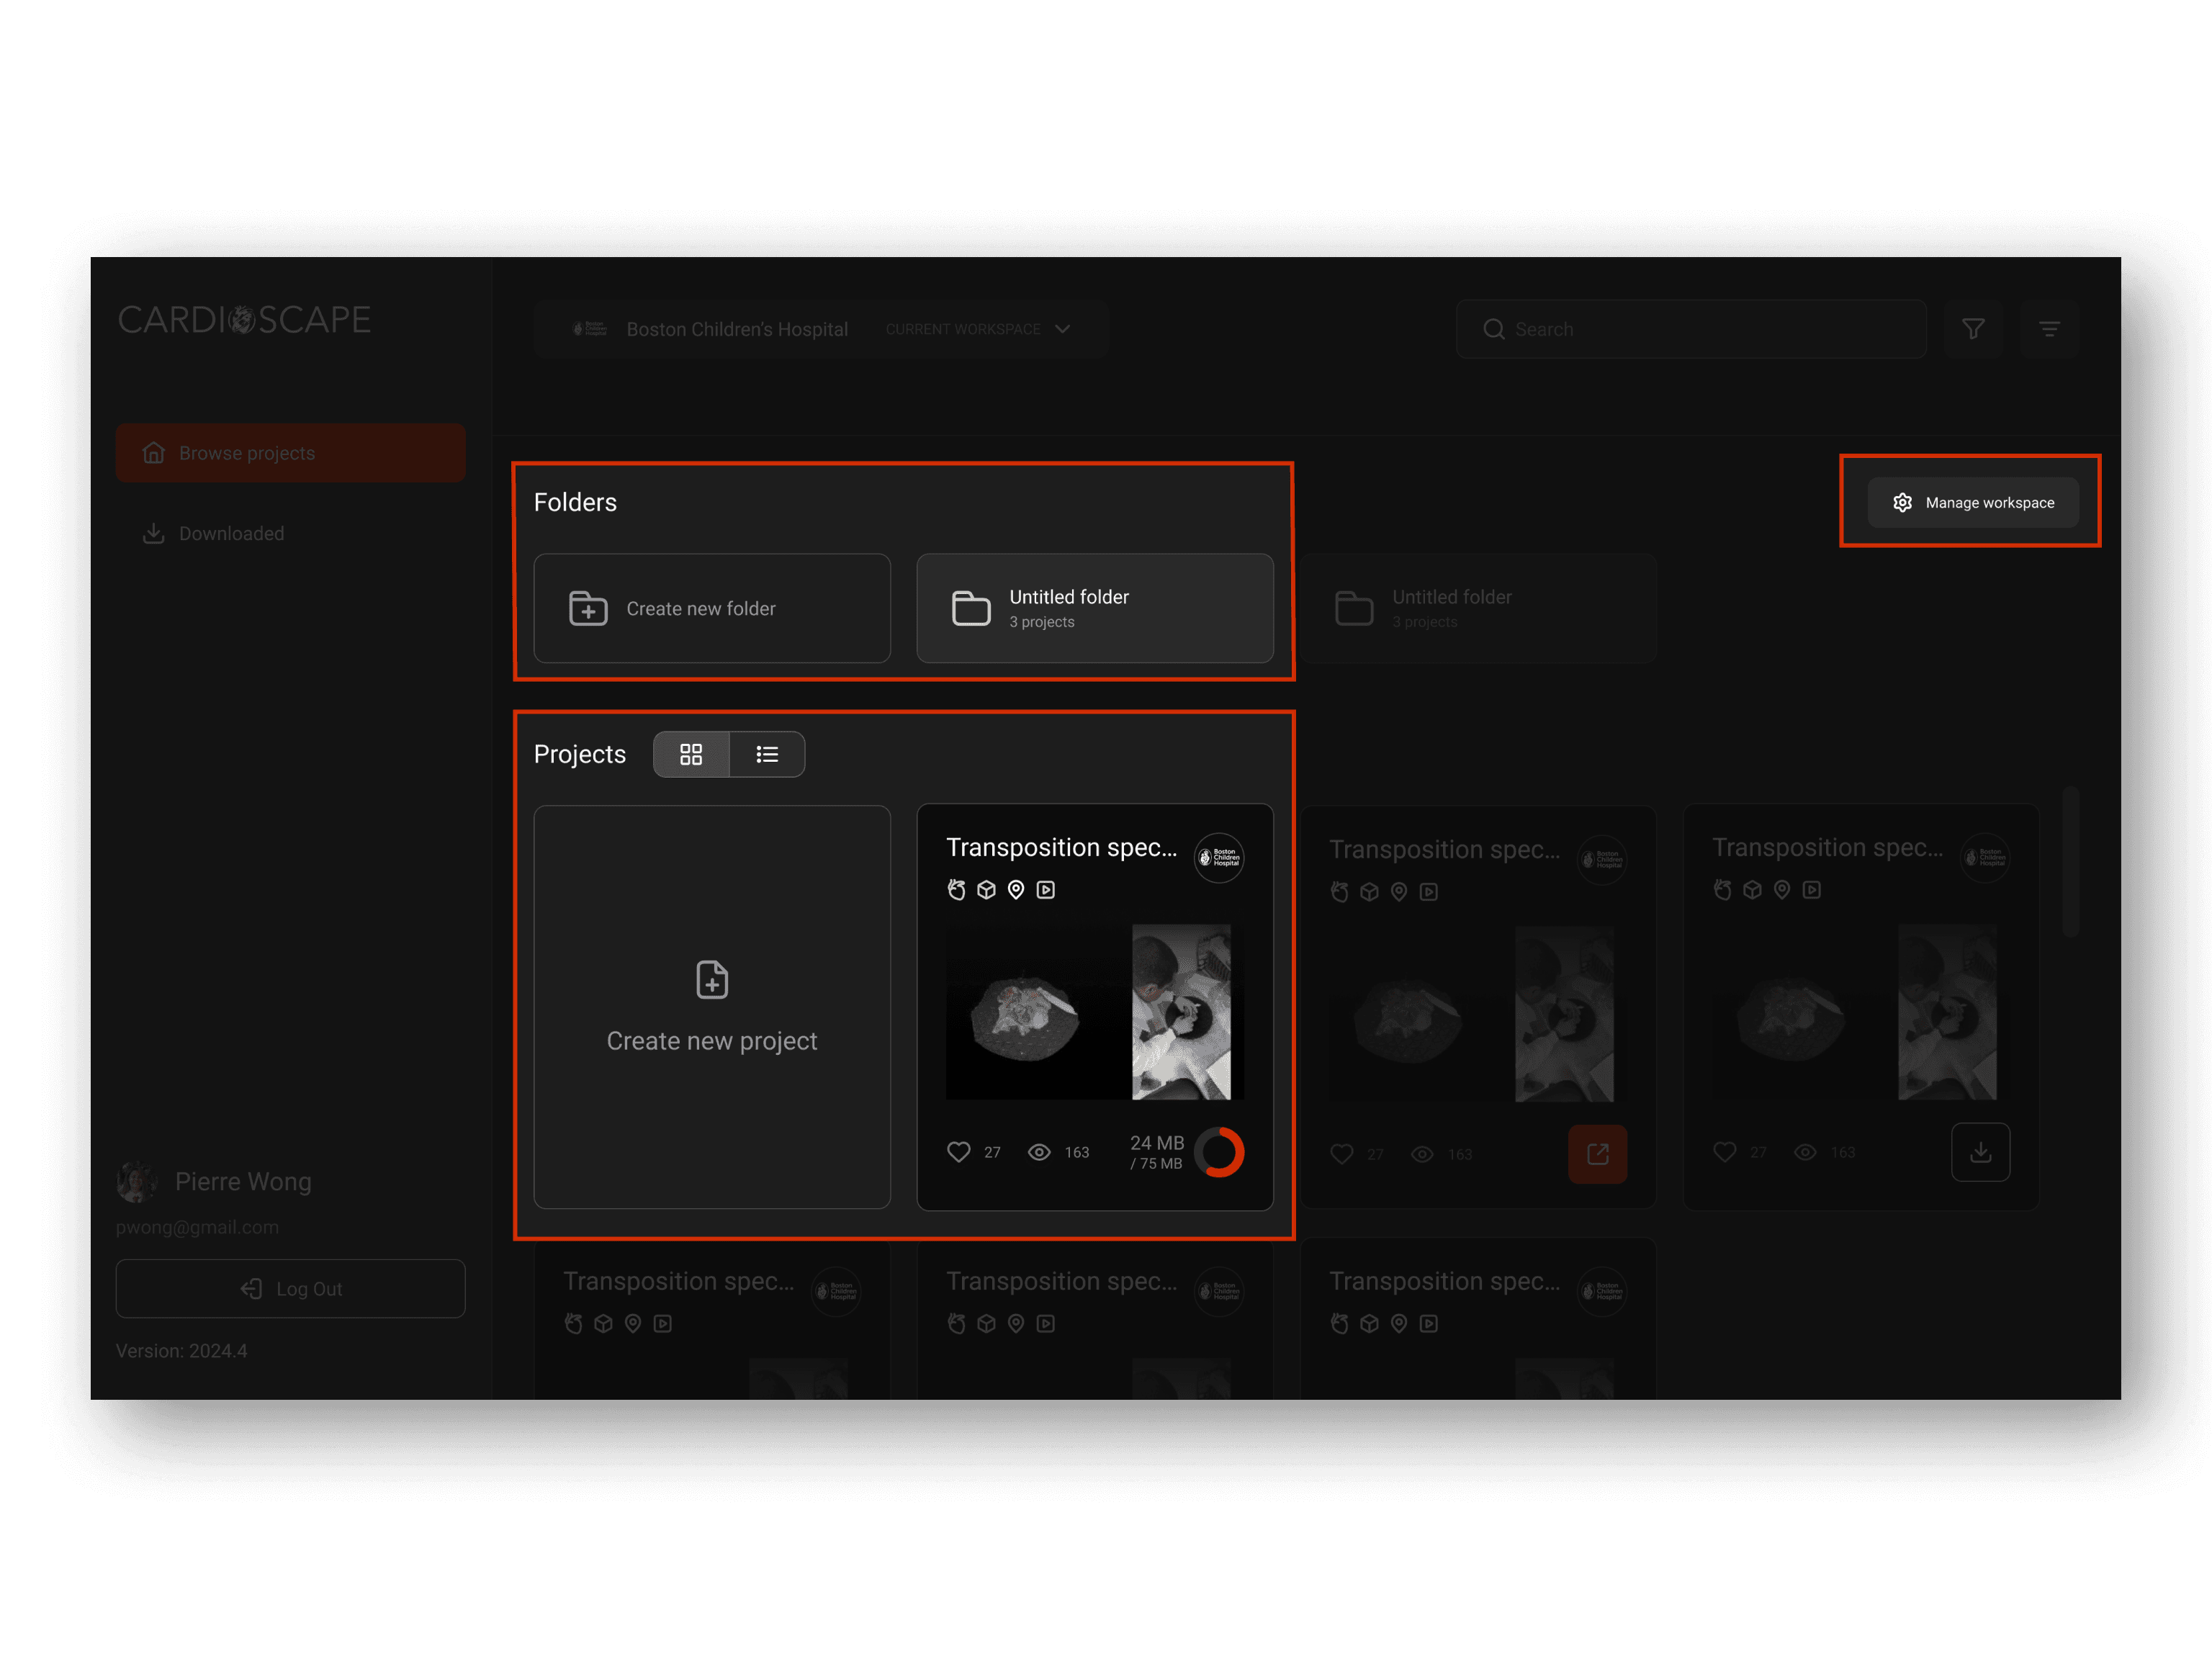Click the Current Workspace chevron arrow
2212x1659 pixels.
pyautogui.click(x=1063, y=329)
